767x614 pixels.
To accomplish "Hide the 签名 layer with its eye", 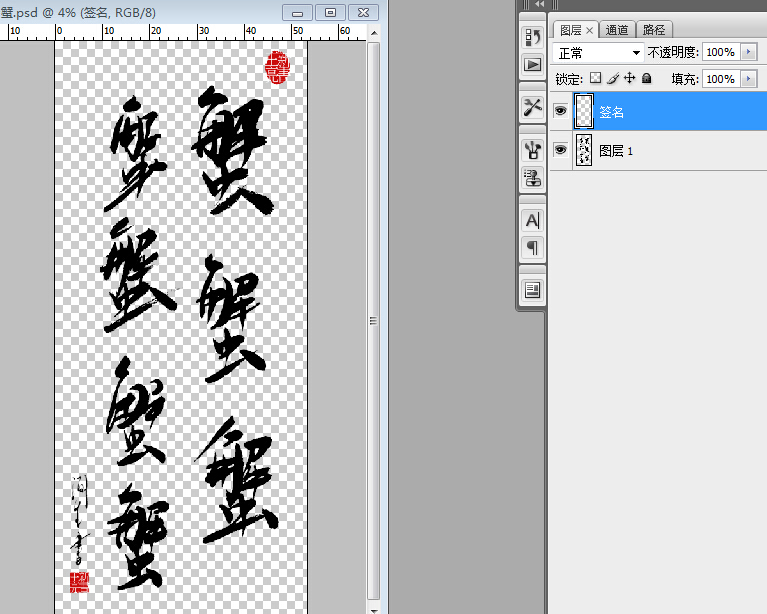I will (x=560, y=111).
